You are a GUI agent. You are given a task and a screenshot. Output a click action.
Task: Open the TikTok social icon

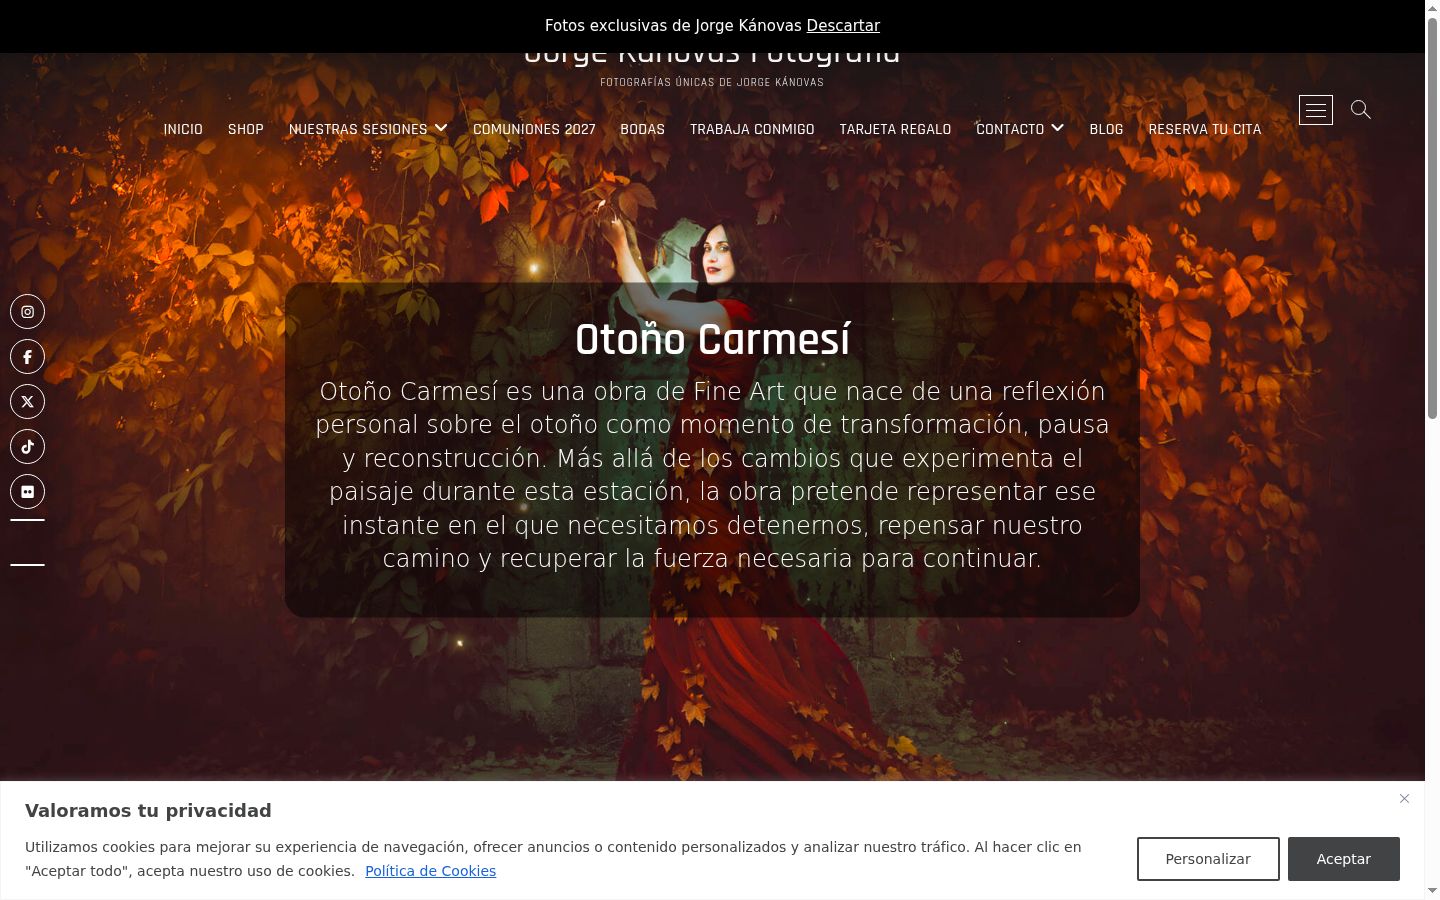click(28, 447)
